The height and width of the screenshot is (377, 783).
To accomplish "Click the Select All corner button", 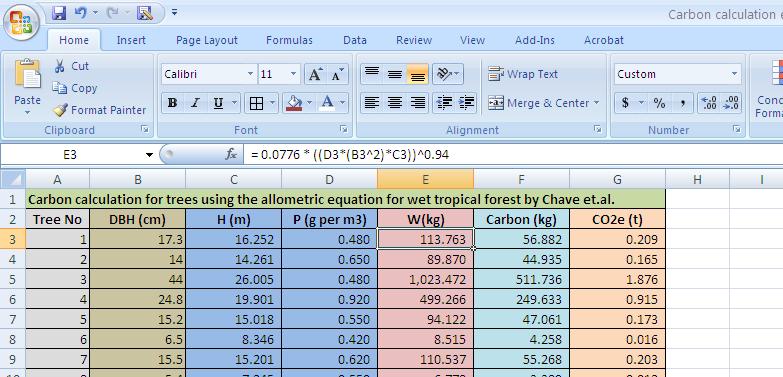I will (12, 179).
